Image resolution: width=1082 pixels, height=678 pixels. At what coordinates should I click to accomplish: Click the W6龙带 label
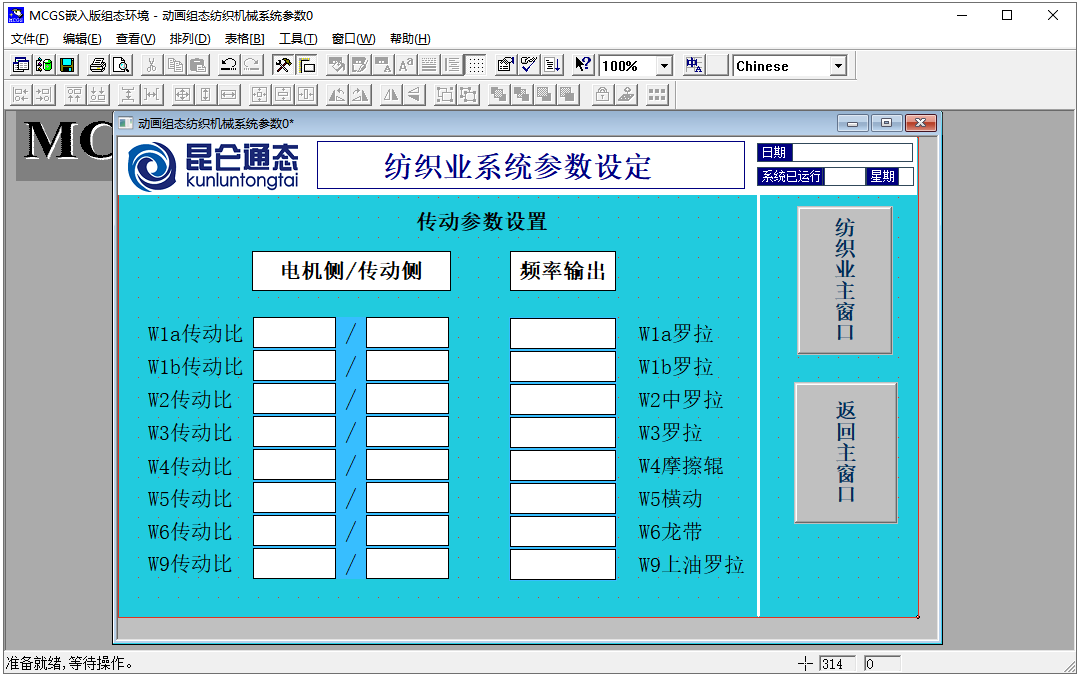[x=670, y=532]
